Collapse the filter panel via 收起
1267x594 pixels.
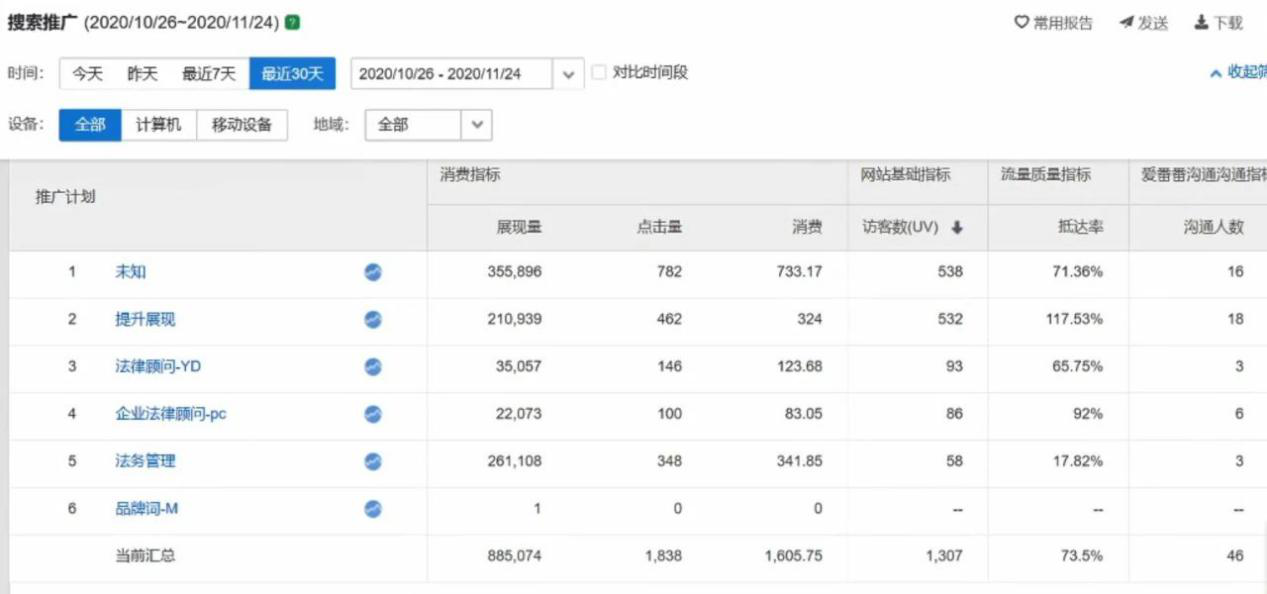(1238, 72)
